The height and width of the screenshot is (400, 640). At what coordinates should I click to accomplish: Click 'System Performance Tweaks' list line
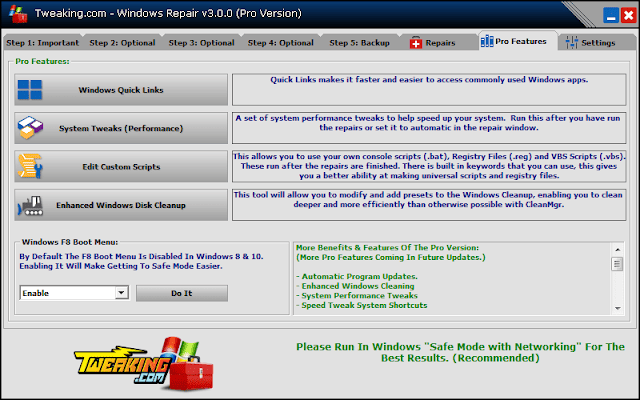click(357, 296)
